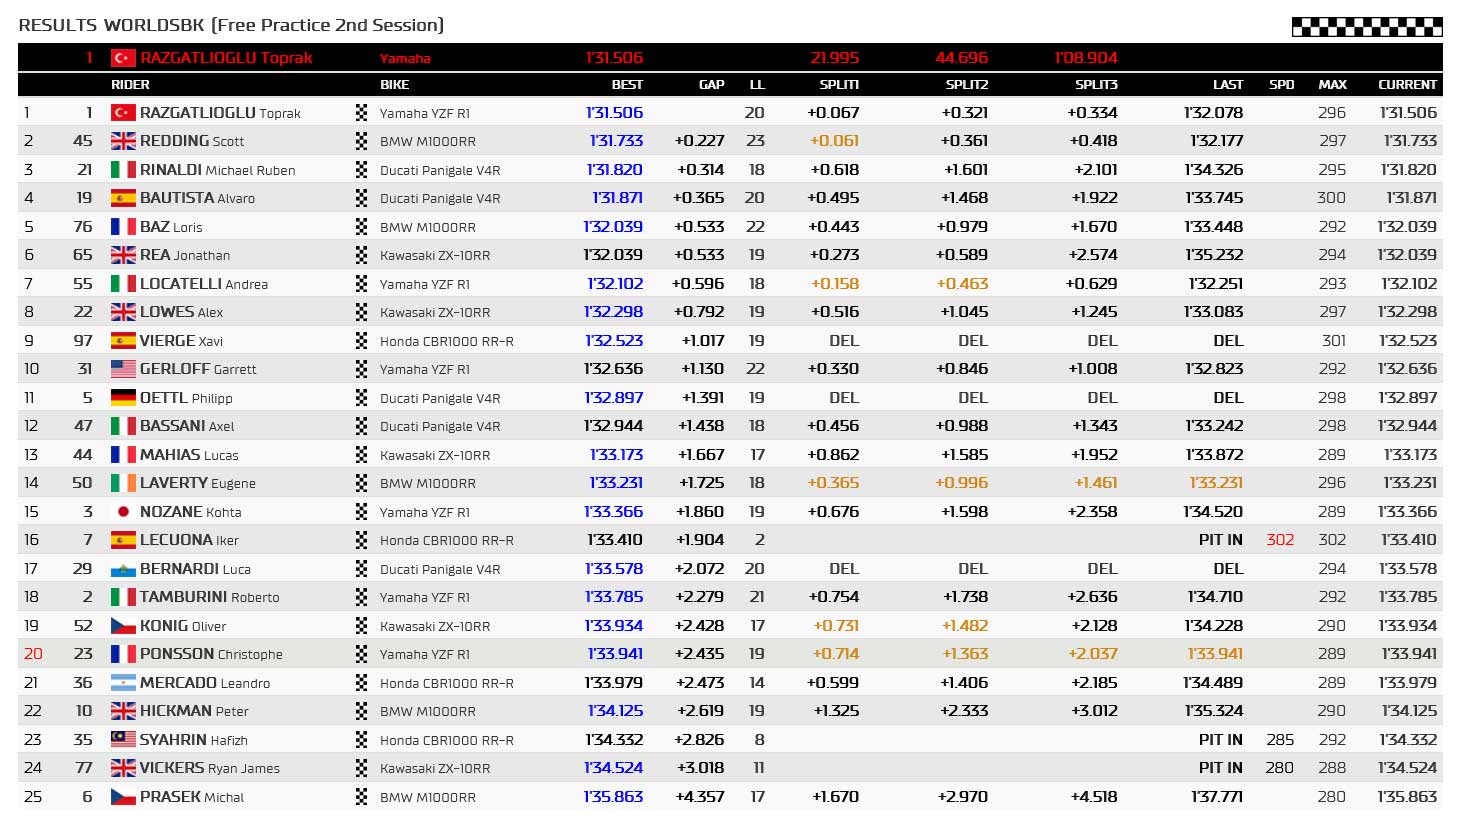The width and height of the screenshot is (1462, 822).
Task: Click the checkered flag icon in MAHIAS Lucas's row
Action: [x=362, y=455]
